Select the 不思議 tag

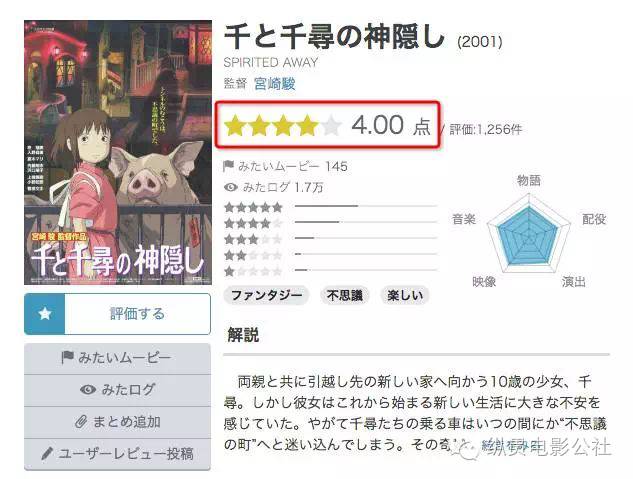pyautogui.click(x=344, y=295)
